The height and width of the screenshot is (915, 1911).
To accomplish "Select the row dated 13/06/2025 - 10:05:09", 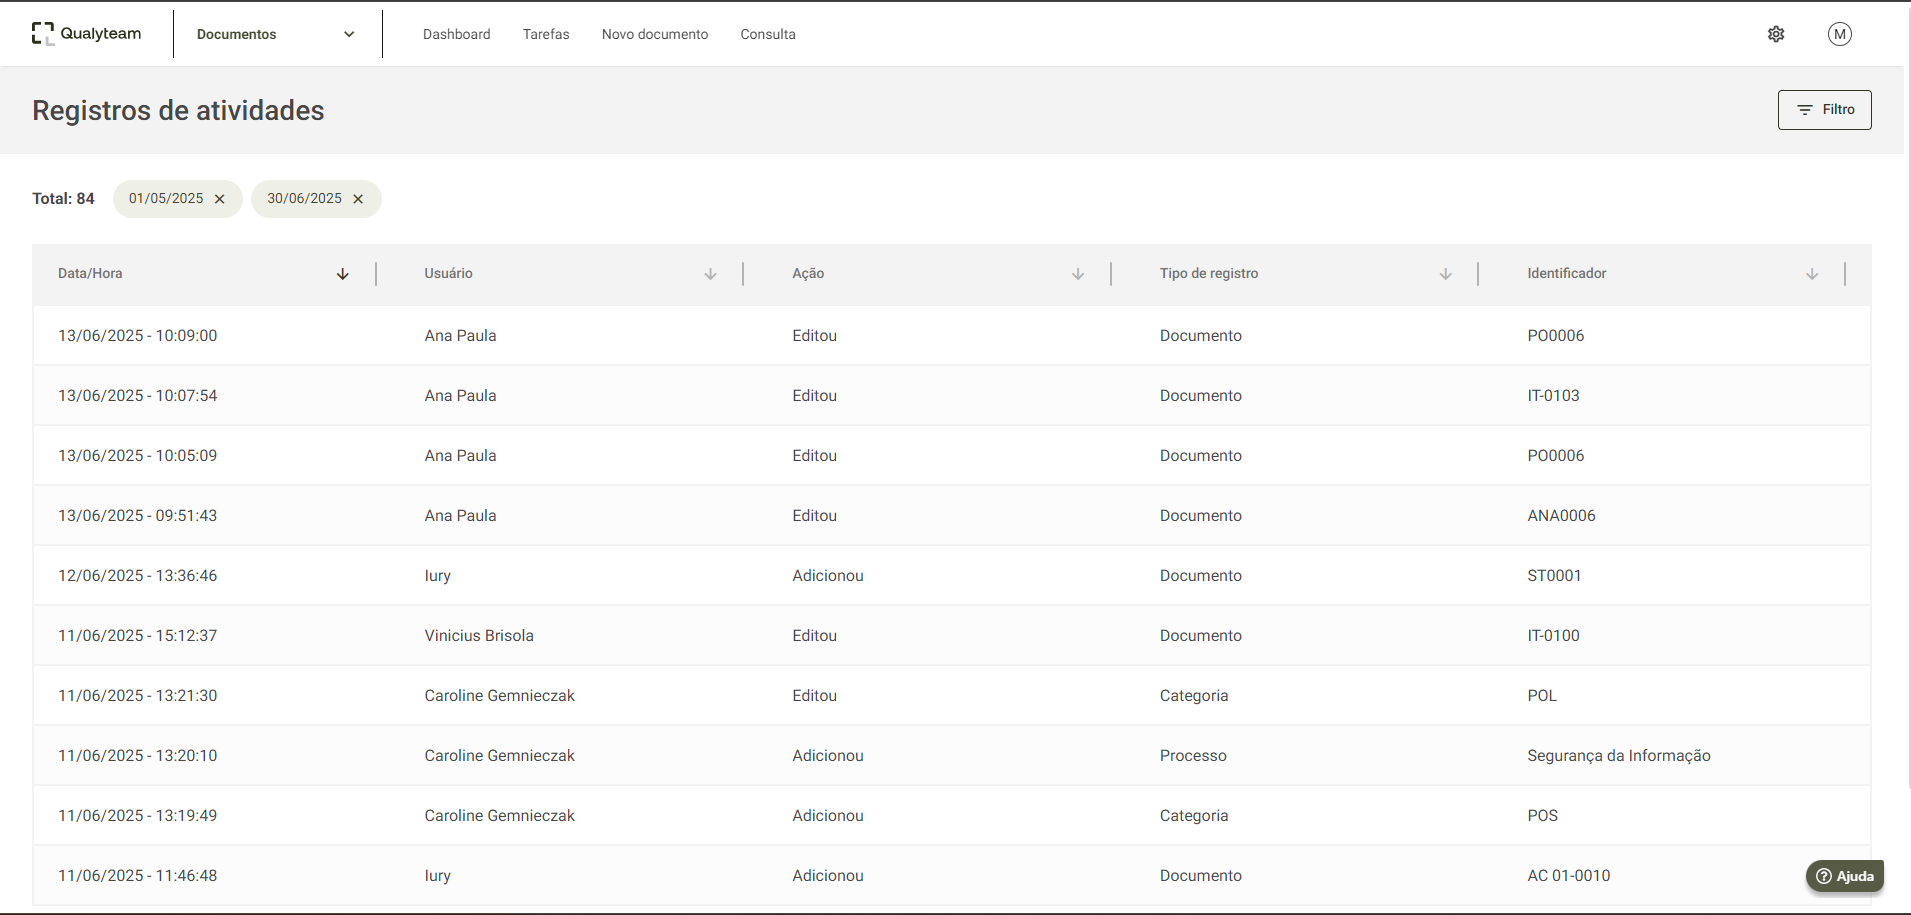I will (x=952, y=456).
